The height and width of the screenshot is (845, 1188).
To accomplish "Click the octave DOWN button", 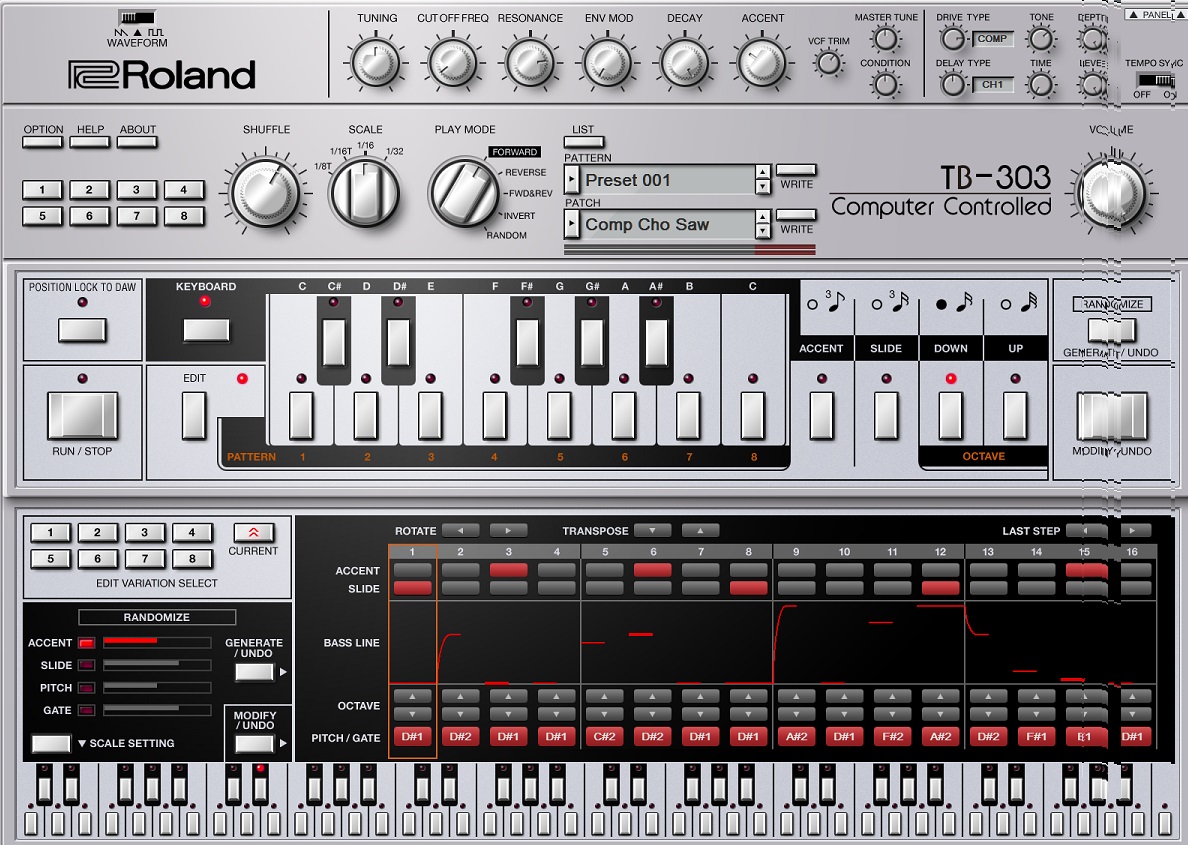I will point(950,416).
